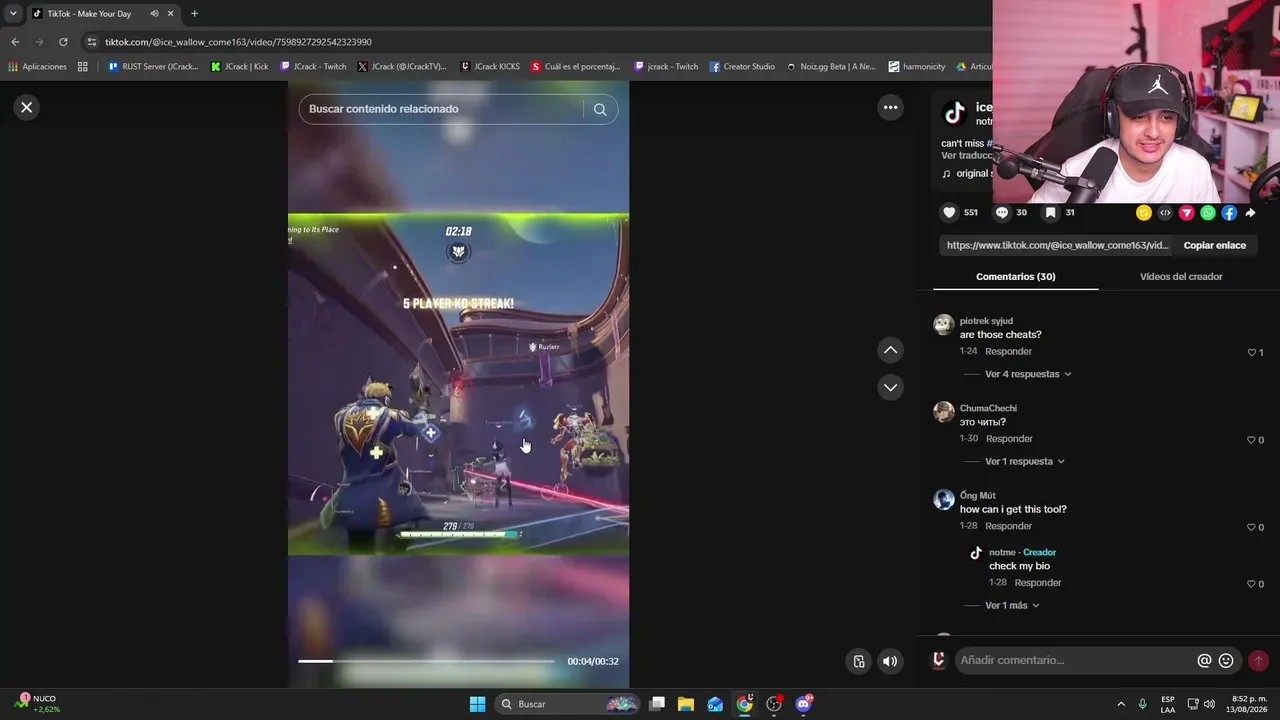Open comments via the speech bubble icon
The width and height of the screenshot is (1280, 720).
pos(1002,212)
